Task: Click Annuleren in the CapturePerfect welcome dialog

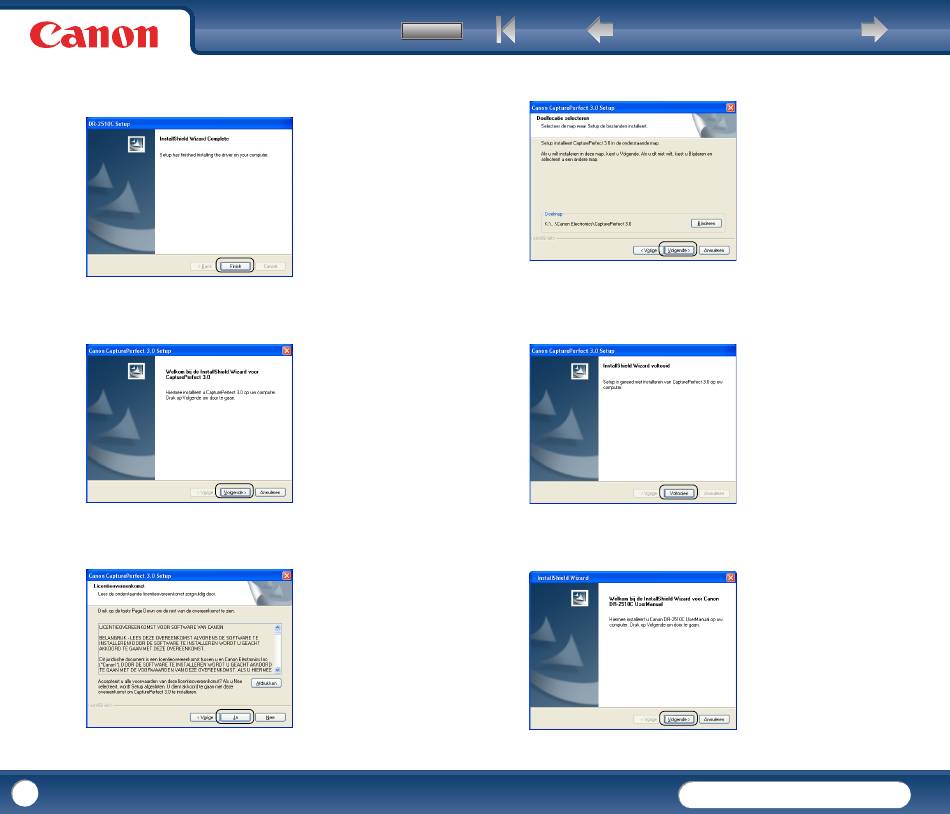Action: pyautogui.click(x=270, y=492)
